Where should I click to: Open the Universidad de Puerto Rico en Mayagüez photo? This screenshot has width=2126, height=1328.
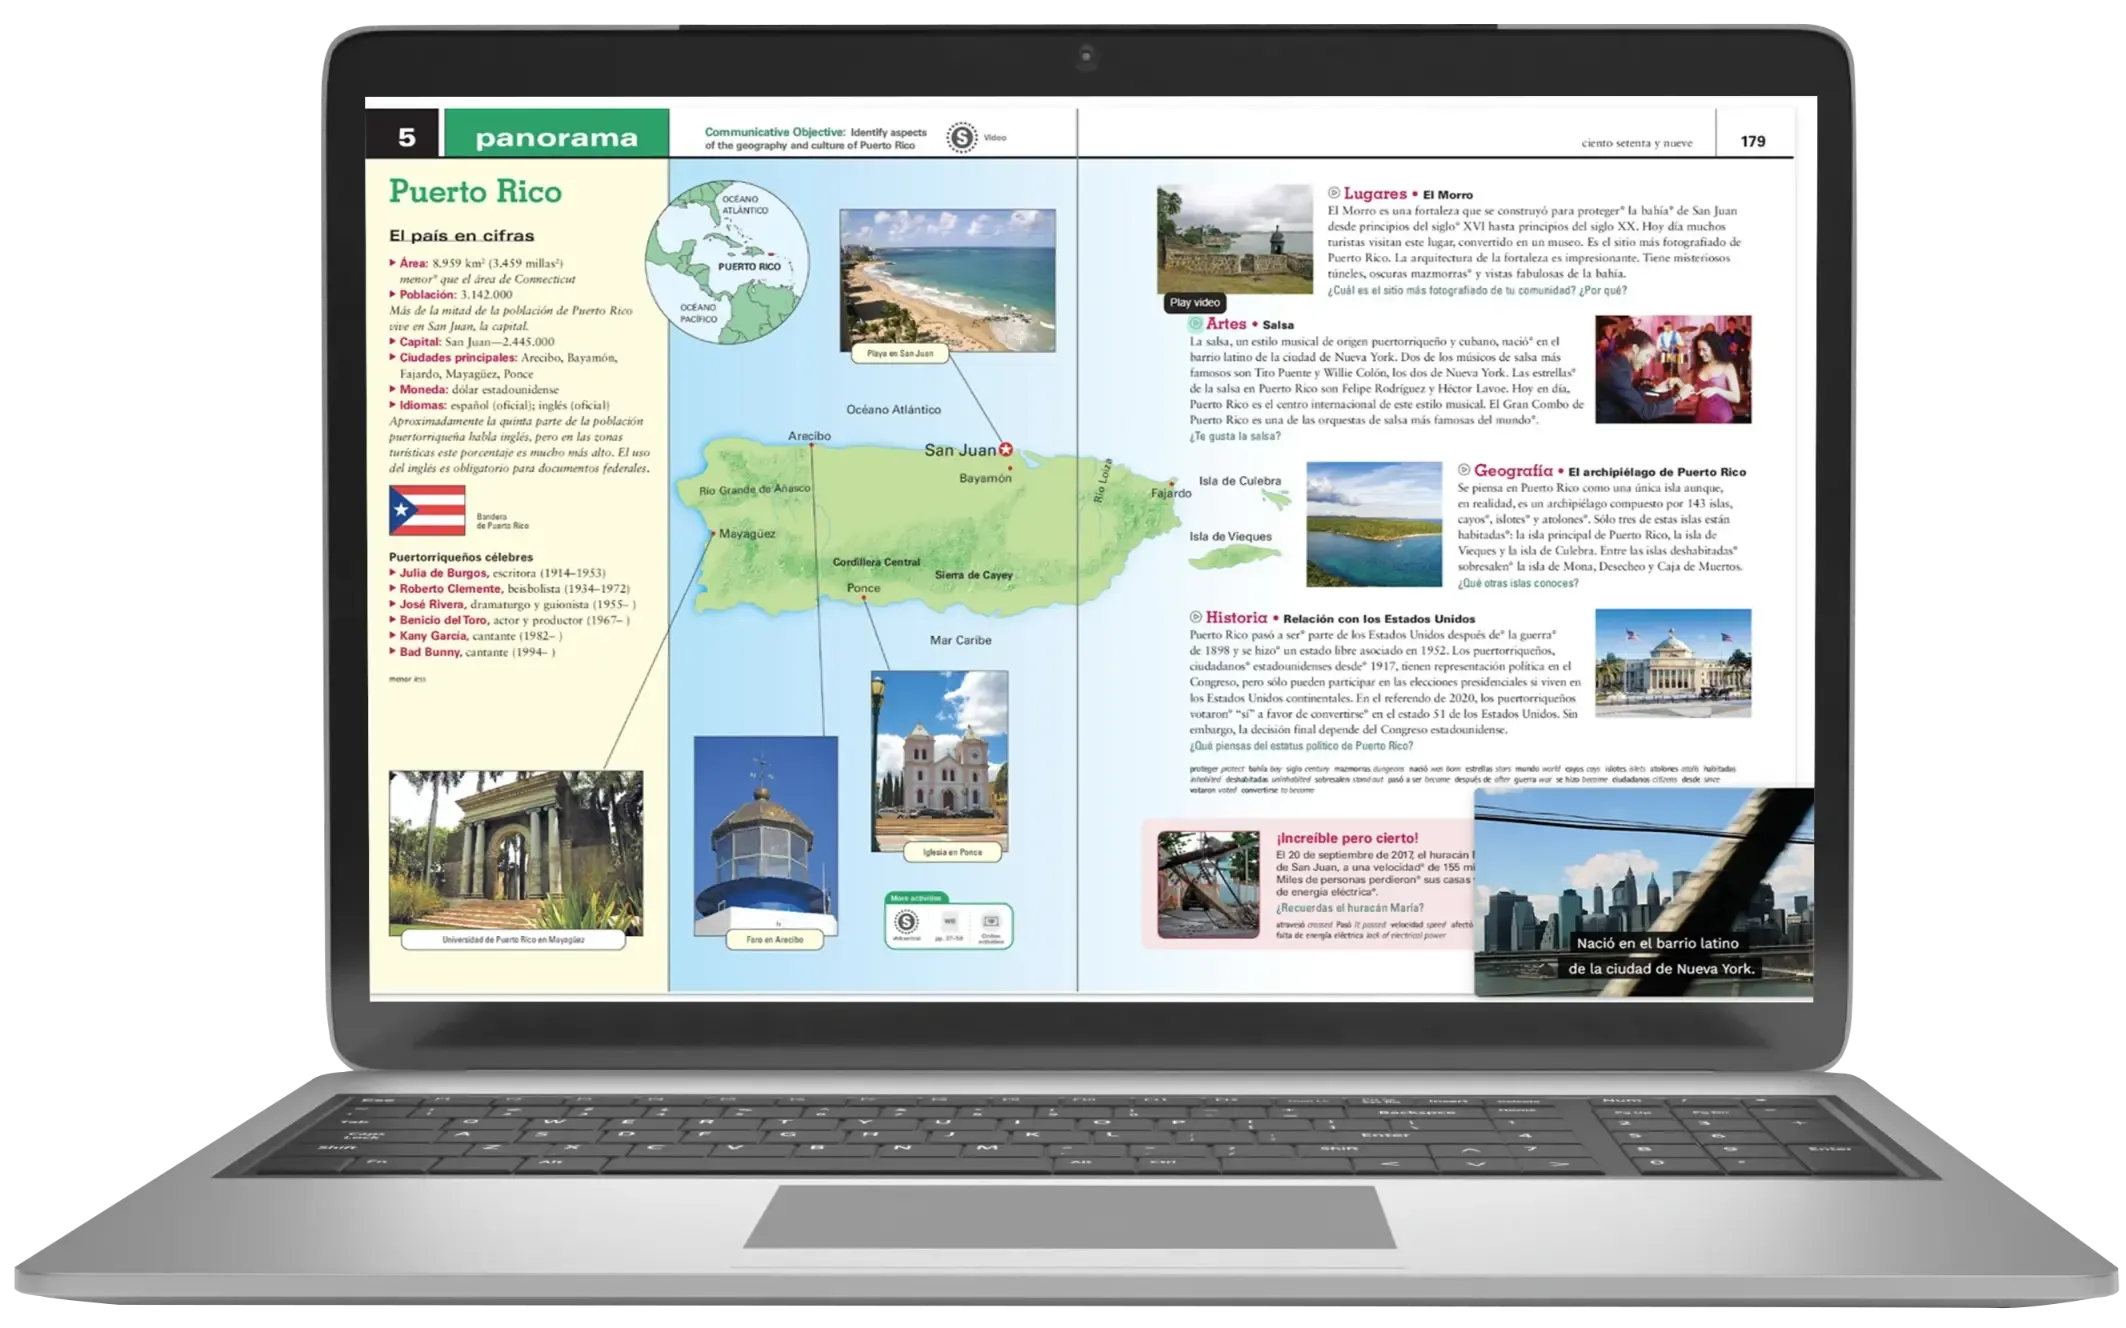(516, 853)
